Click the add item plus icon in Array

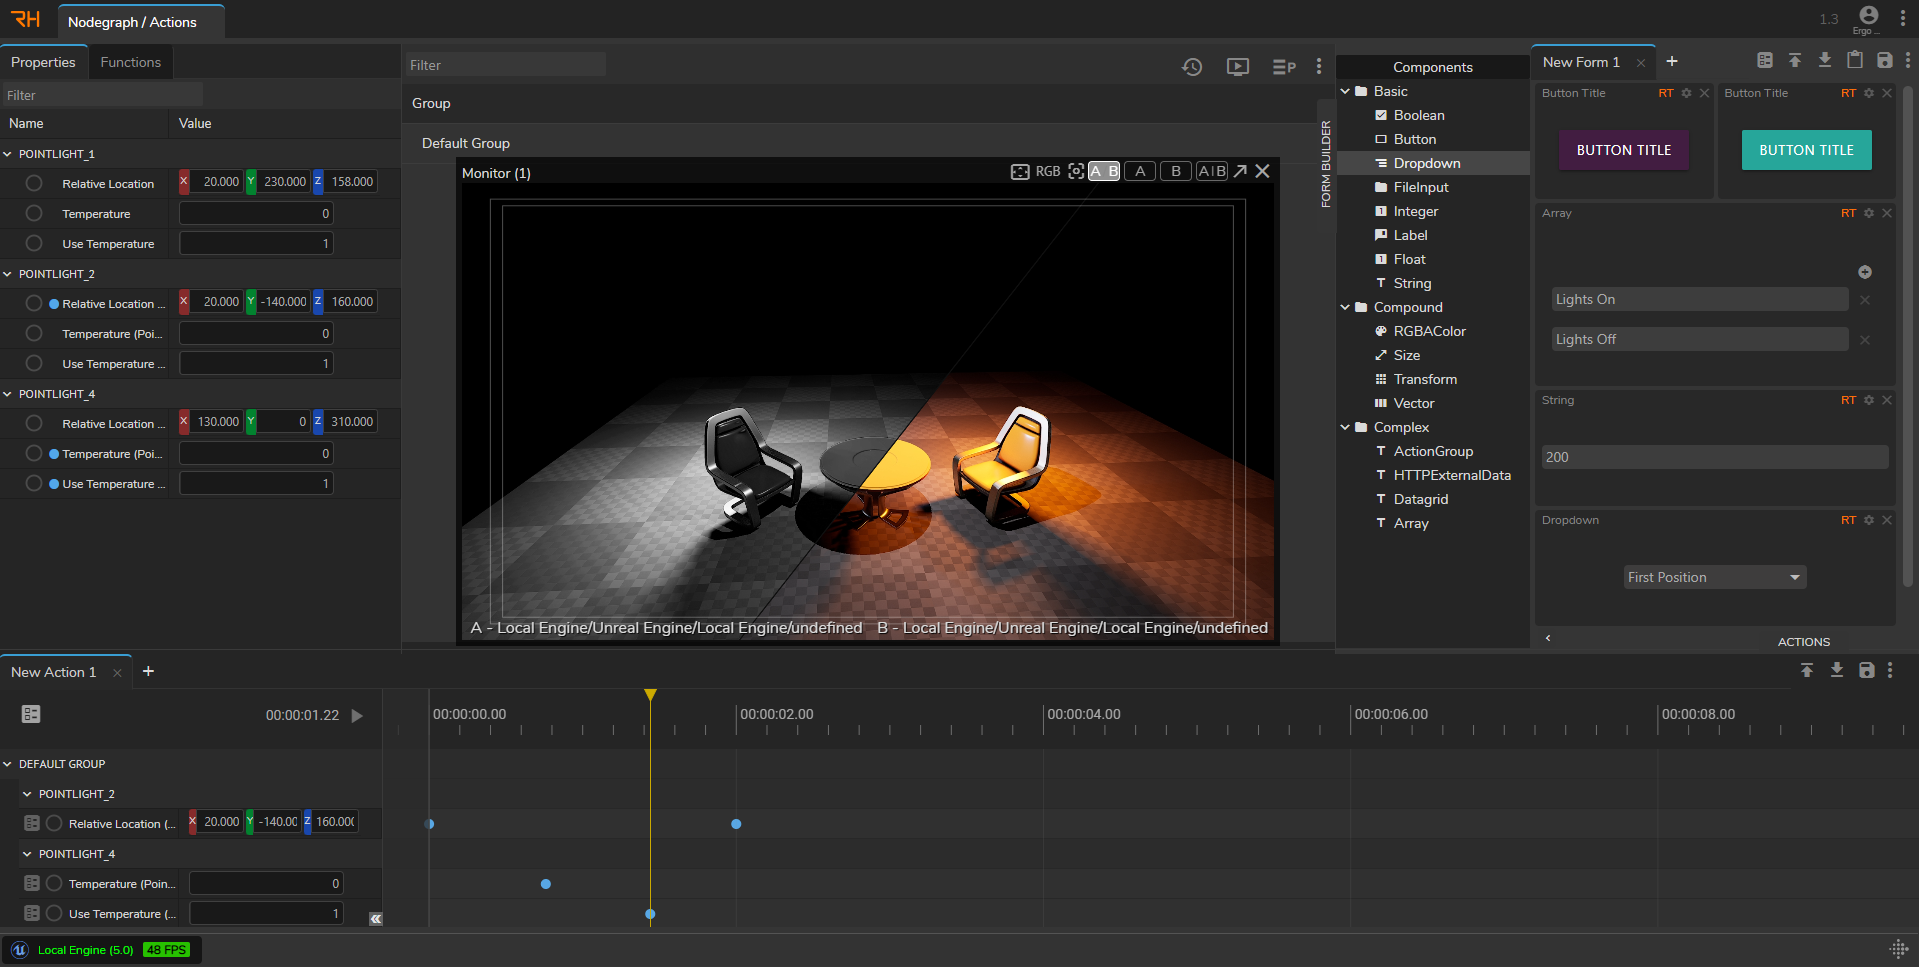point(1865,272)
